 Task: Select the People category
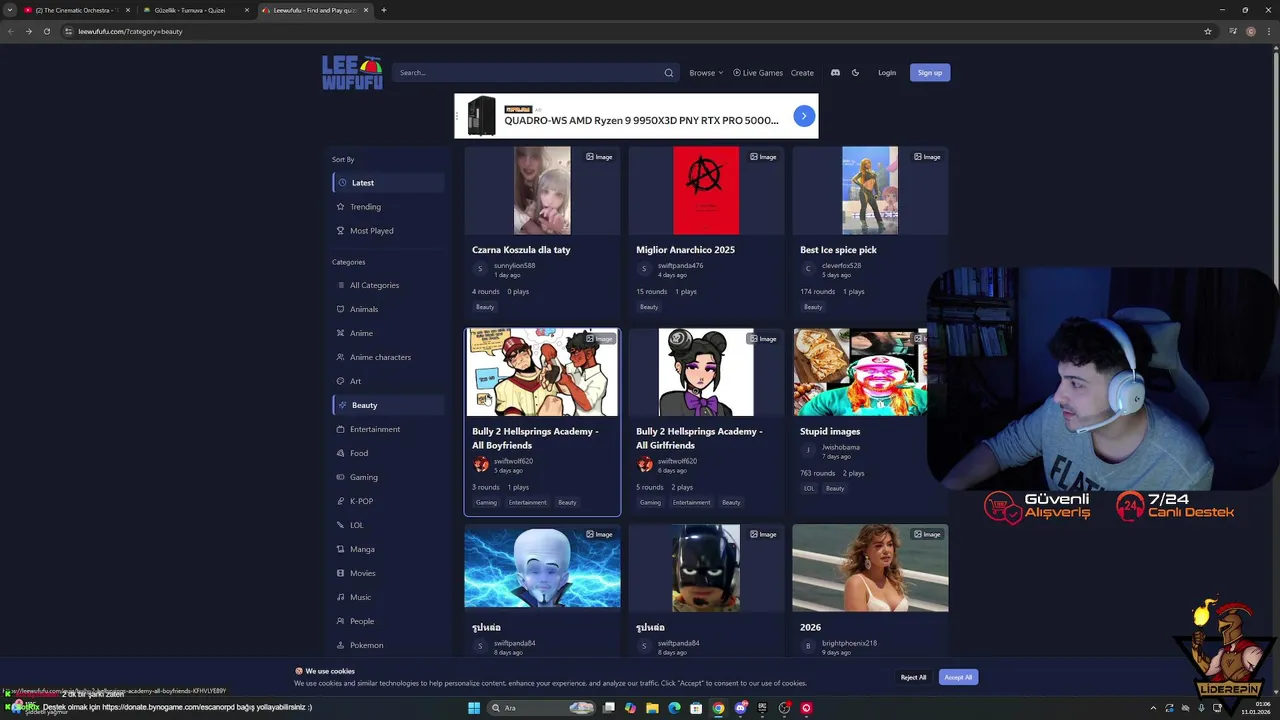coord(389,621)
